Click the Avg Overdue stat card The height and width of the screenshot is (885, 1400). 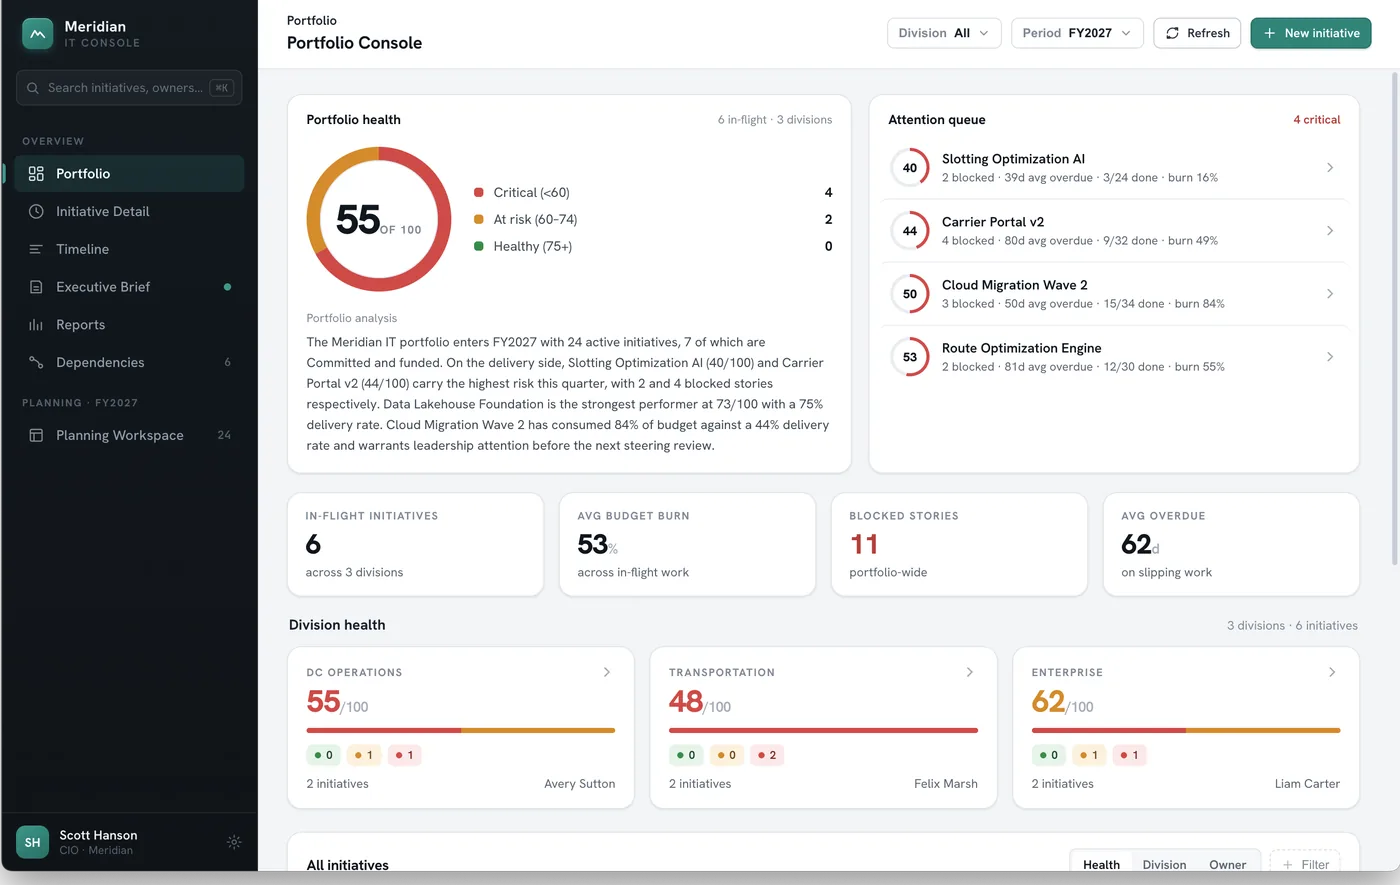pos(1231,544)
